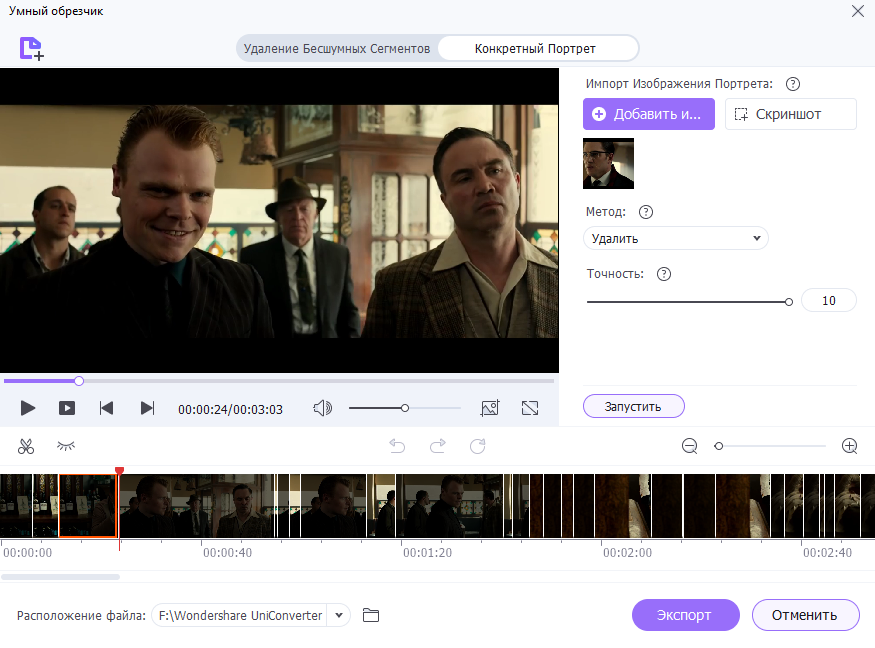The height and width of the screenshot is (648, 875).
Task: Click the timeline zoom slider knob
Action: (x=719, y=446)
